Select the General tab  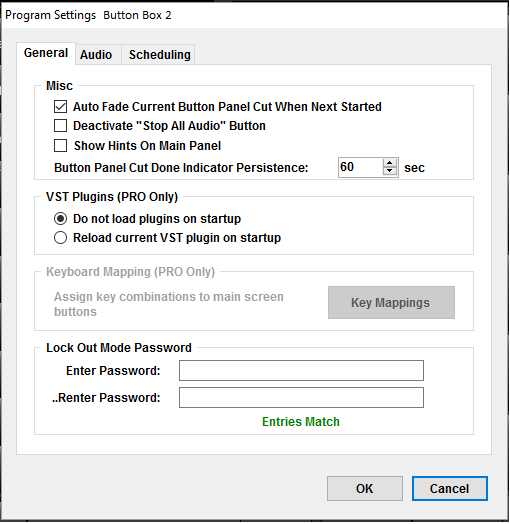46,53
